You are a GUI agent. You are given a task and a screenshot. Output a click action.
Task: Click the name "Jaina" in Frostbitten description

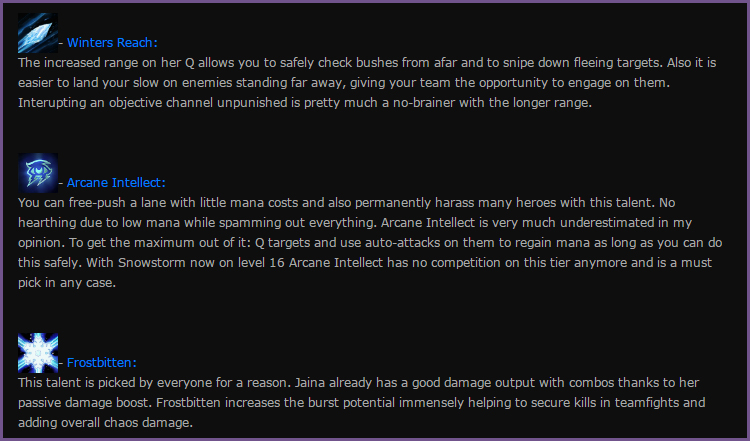pos(310,383)
